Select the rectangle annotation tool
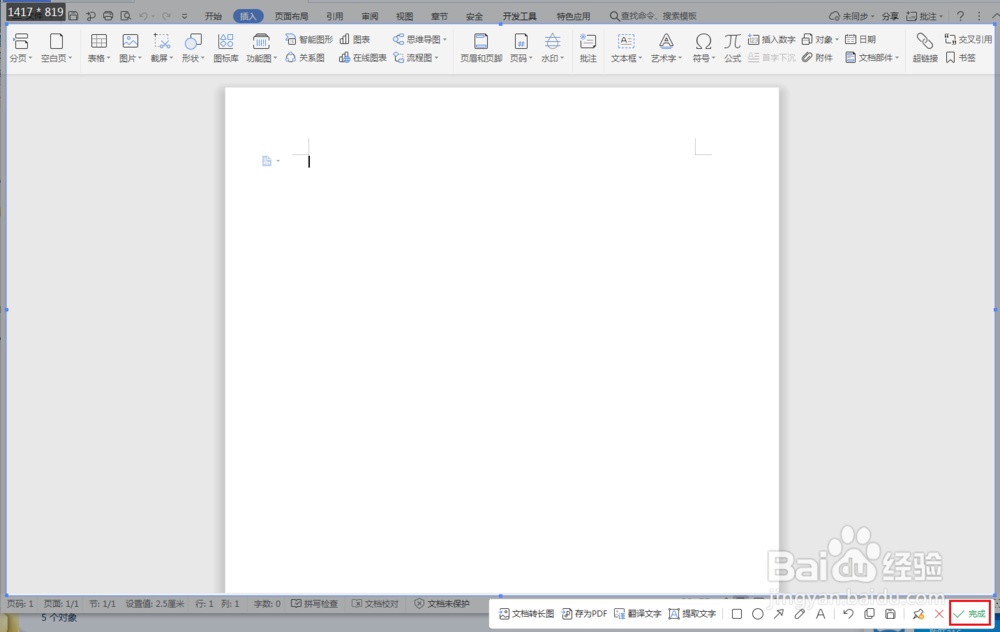Screen dimensions: 1000x632 [x=737, y=614]
